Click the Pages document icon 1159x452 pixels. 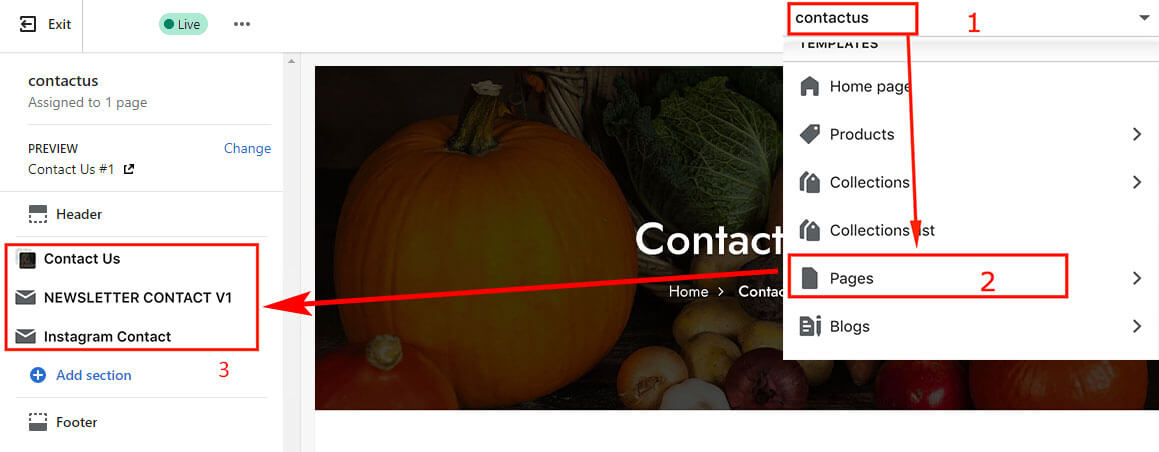[810, 278]
